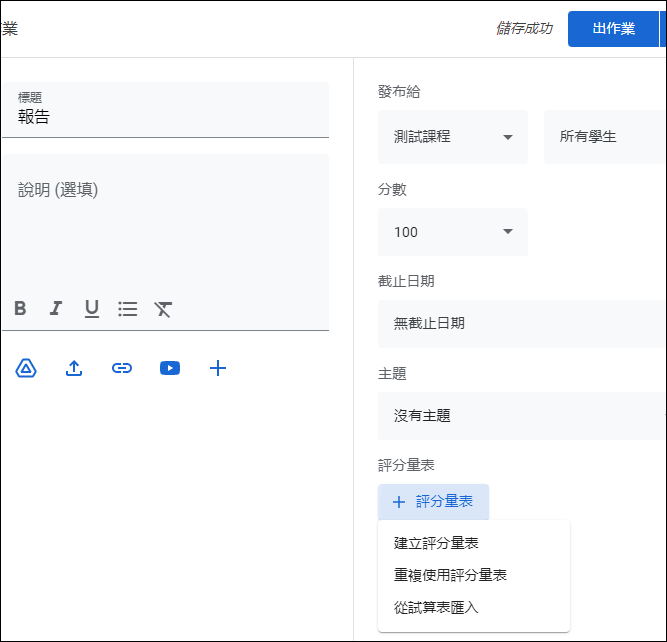667x642 pixels.
Task: Select 重複使用評分量表 menu option
Action: pos(473,575)
